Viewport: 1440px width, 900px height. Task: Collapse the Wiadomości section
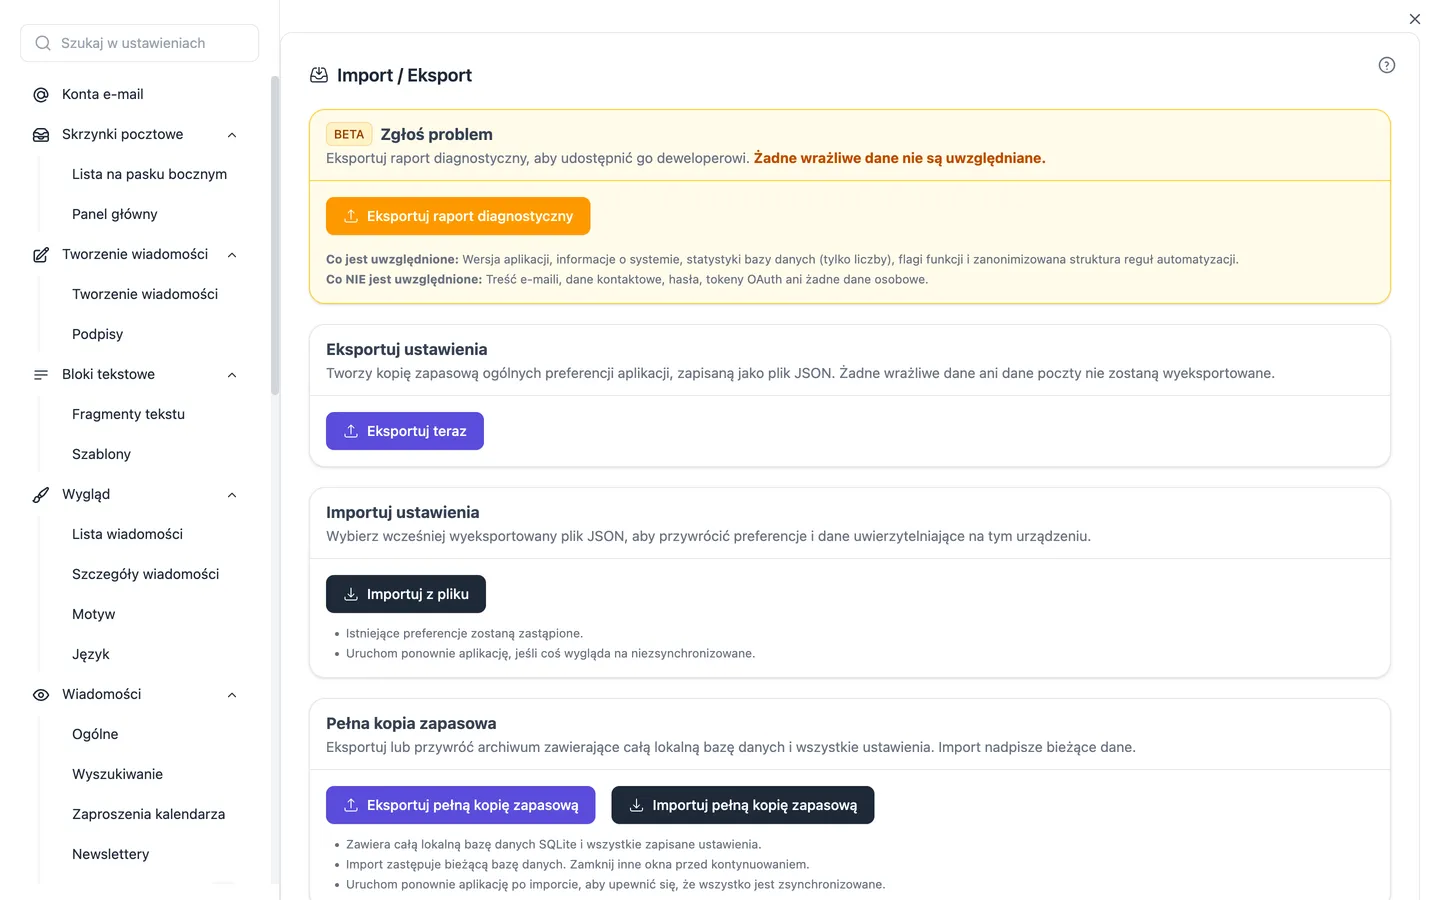coord(232,695)
